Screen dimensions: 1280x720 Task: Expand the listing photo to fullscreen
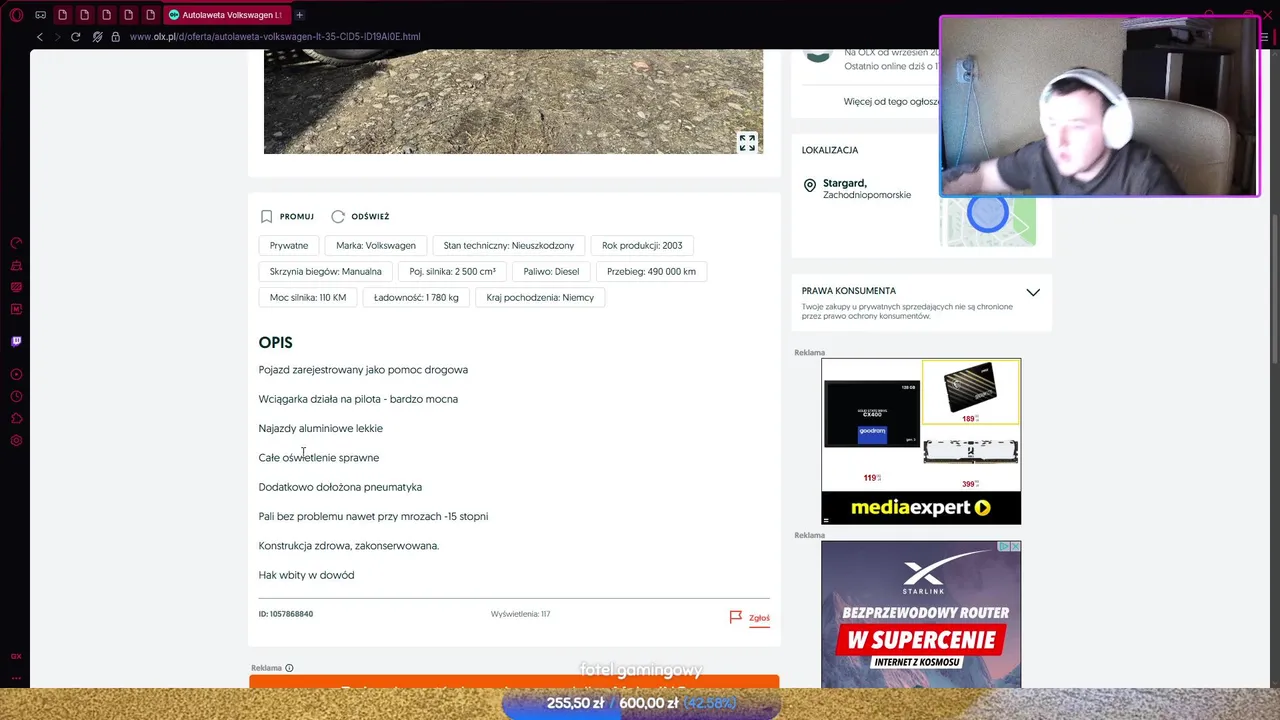pyautogui.click(x=747, y=143)
